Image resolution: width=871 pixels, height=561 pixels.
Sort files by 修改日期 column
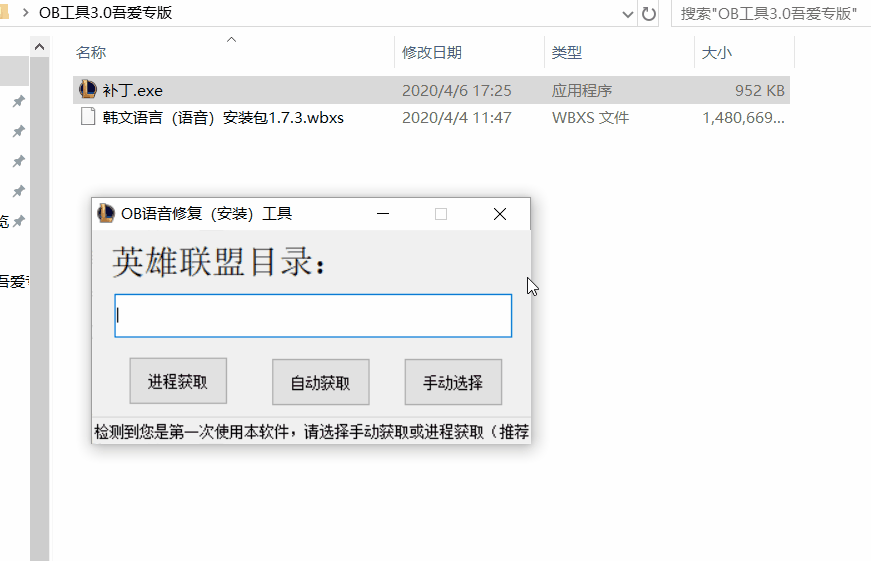pos(432,53)
